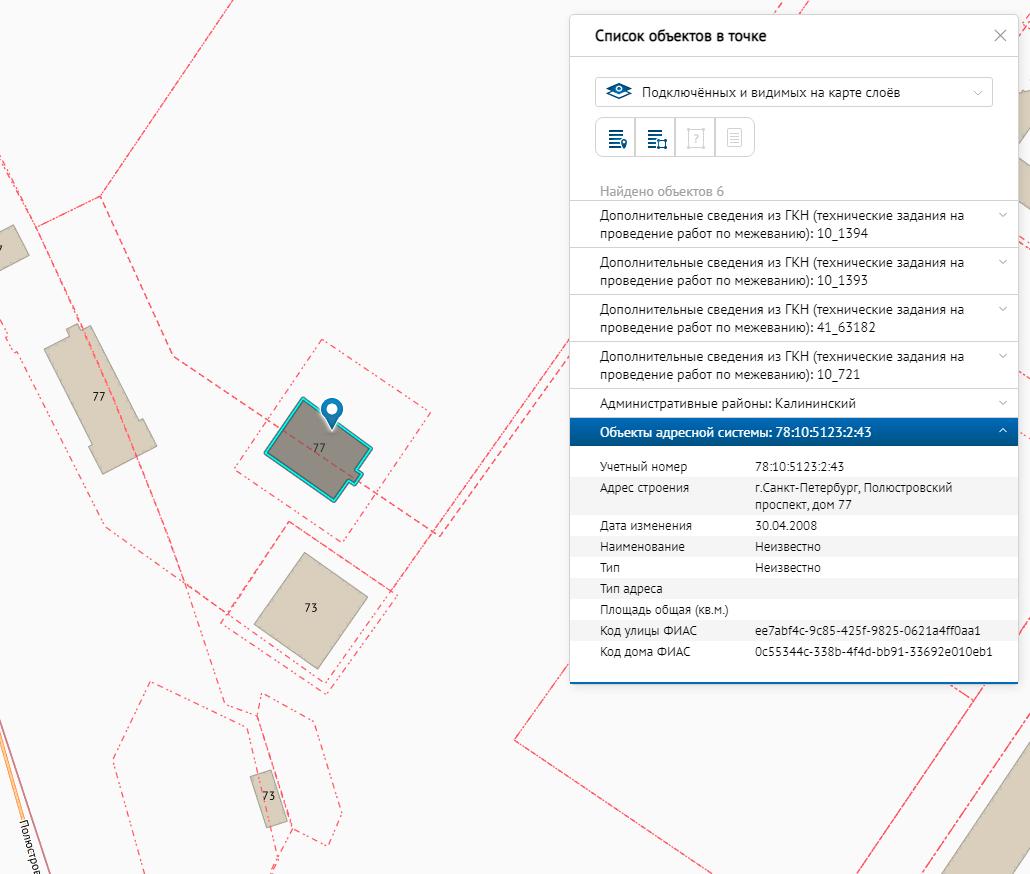Expand the ГКН row ending 10_1394
The height and width of the screenshot is (874, 1030).
click(794, 224)
